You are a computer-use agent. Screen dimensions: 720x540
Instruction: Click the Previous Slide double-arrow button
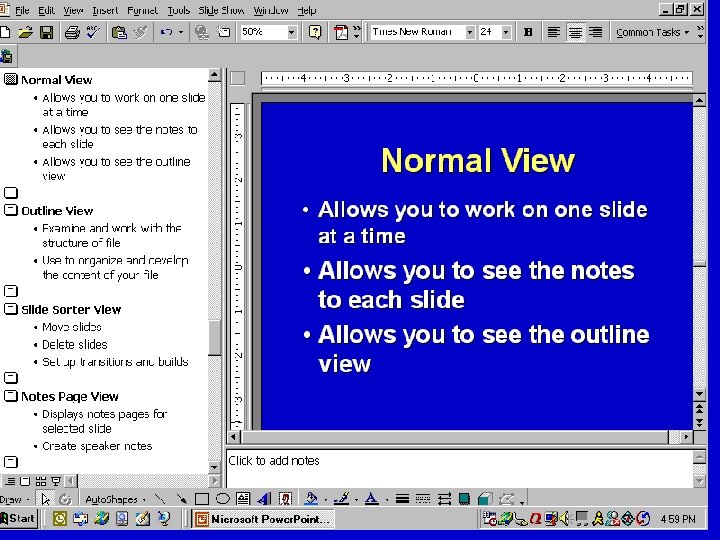click(699, 408)
